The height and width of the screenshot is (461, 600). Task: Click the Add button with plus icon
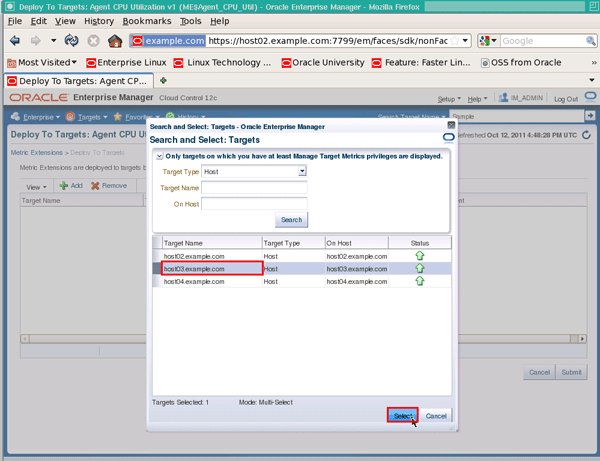tap(71, 186)
